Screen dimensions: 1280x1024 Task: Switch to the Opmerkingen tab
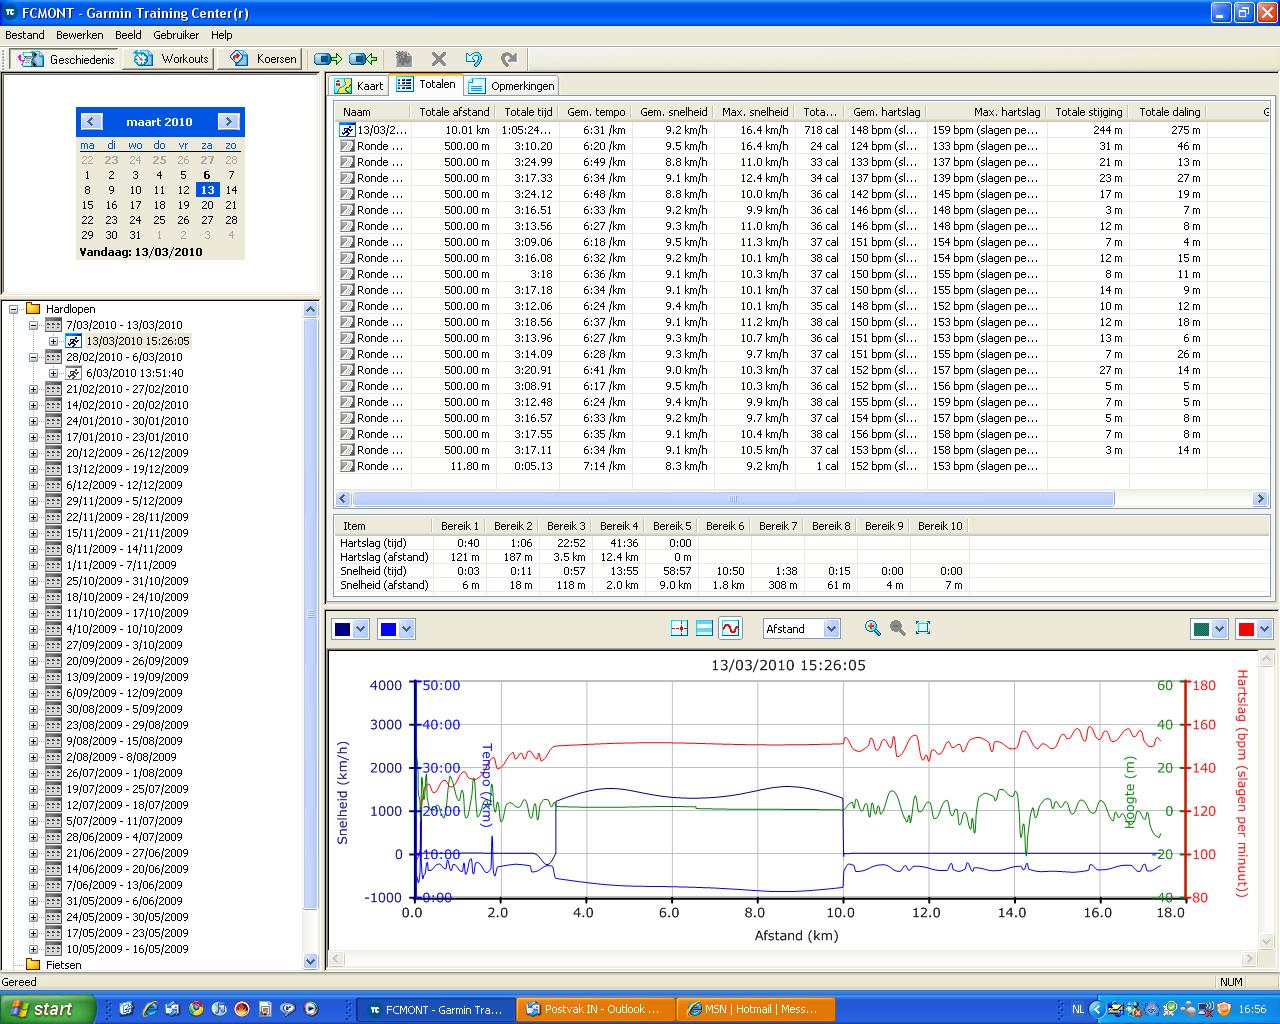(x=511, y=86)
